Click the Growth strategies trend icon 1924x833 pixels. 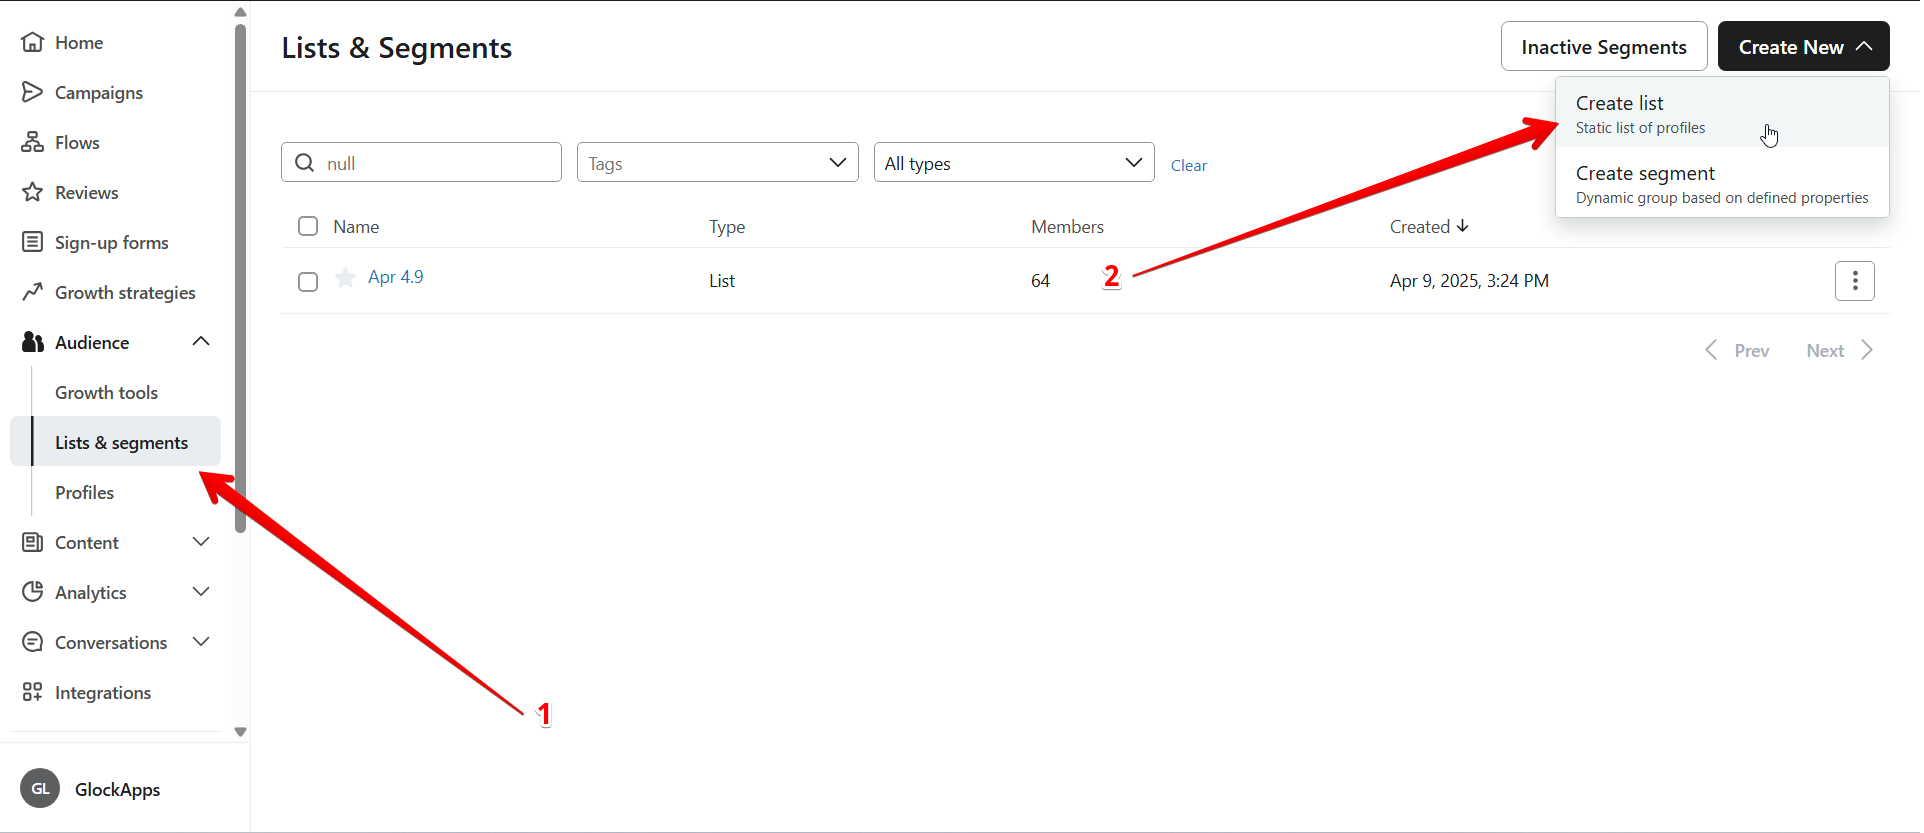coord(33,292)
